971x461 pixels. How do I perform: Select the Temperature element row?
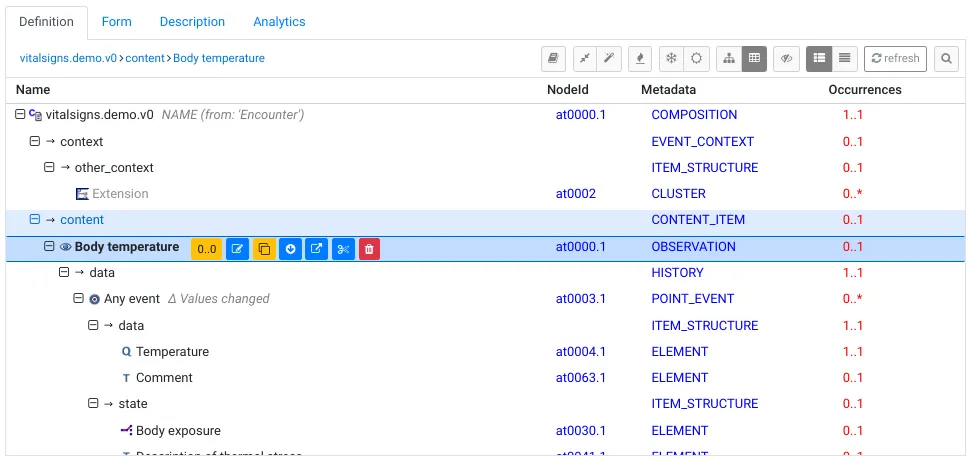172,352
